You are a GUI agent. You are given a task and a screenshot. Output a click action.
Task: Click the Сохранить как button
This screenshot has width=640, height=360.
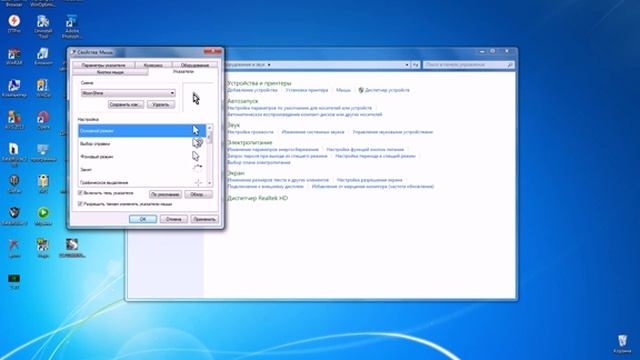tap(126, 104)
